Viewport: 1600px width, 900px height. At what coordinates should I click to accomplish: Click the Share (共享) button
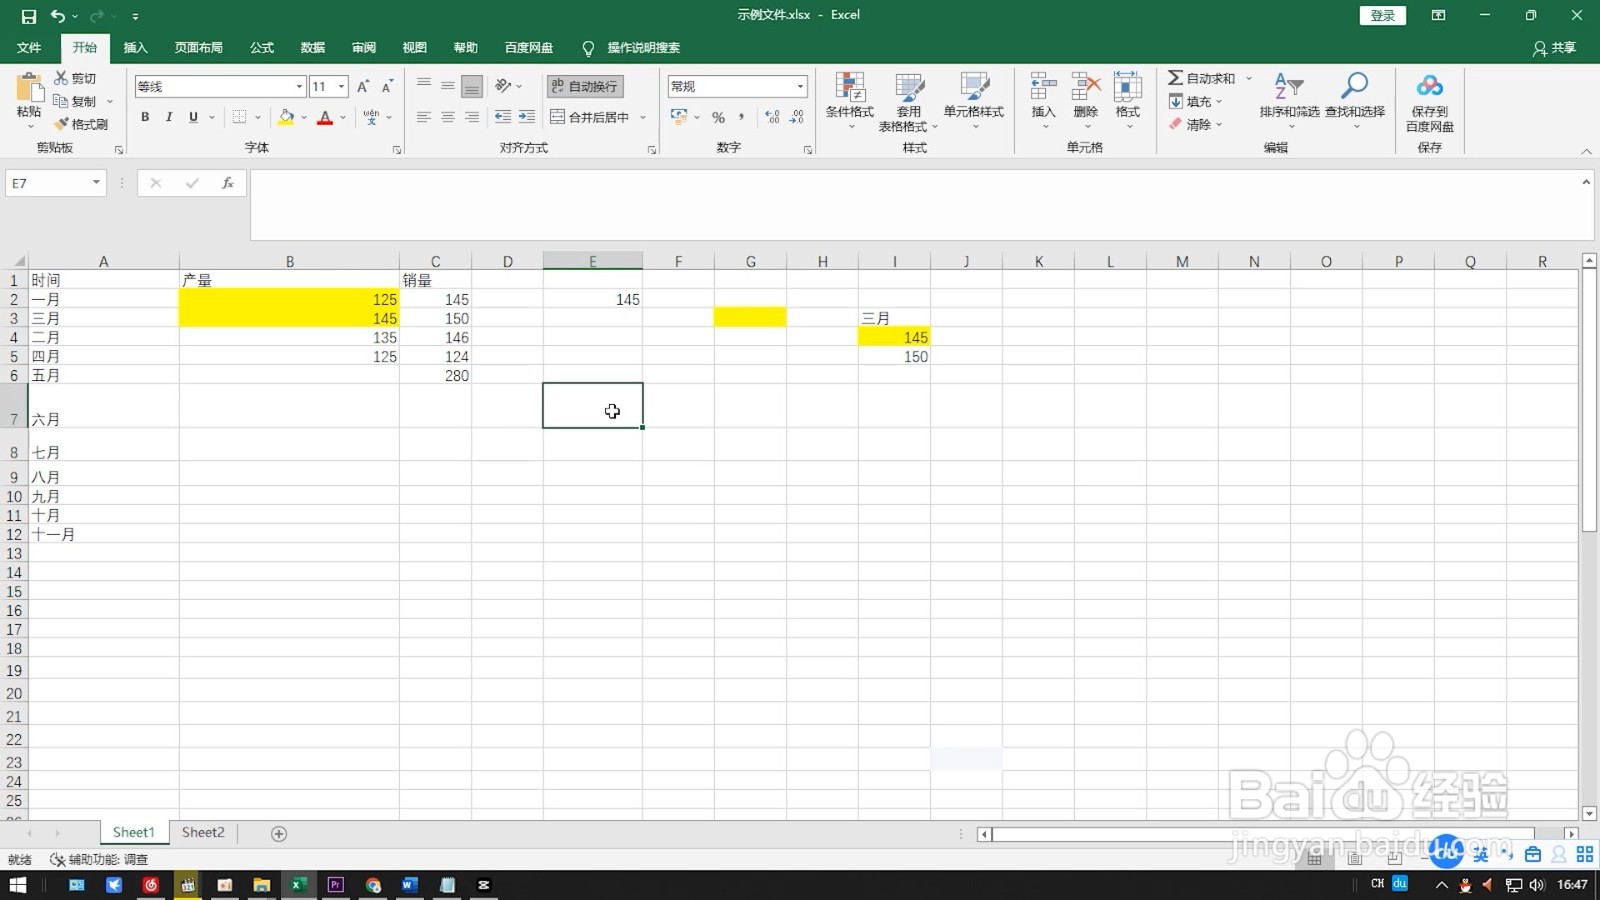pos(1554,48)
